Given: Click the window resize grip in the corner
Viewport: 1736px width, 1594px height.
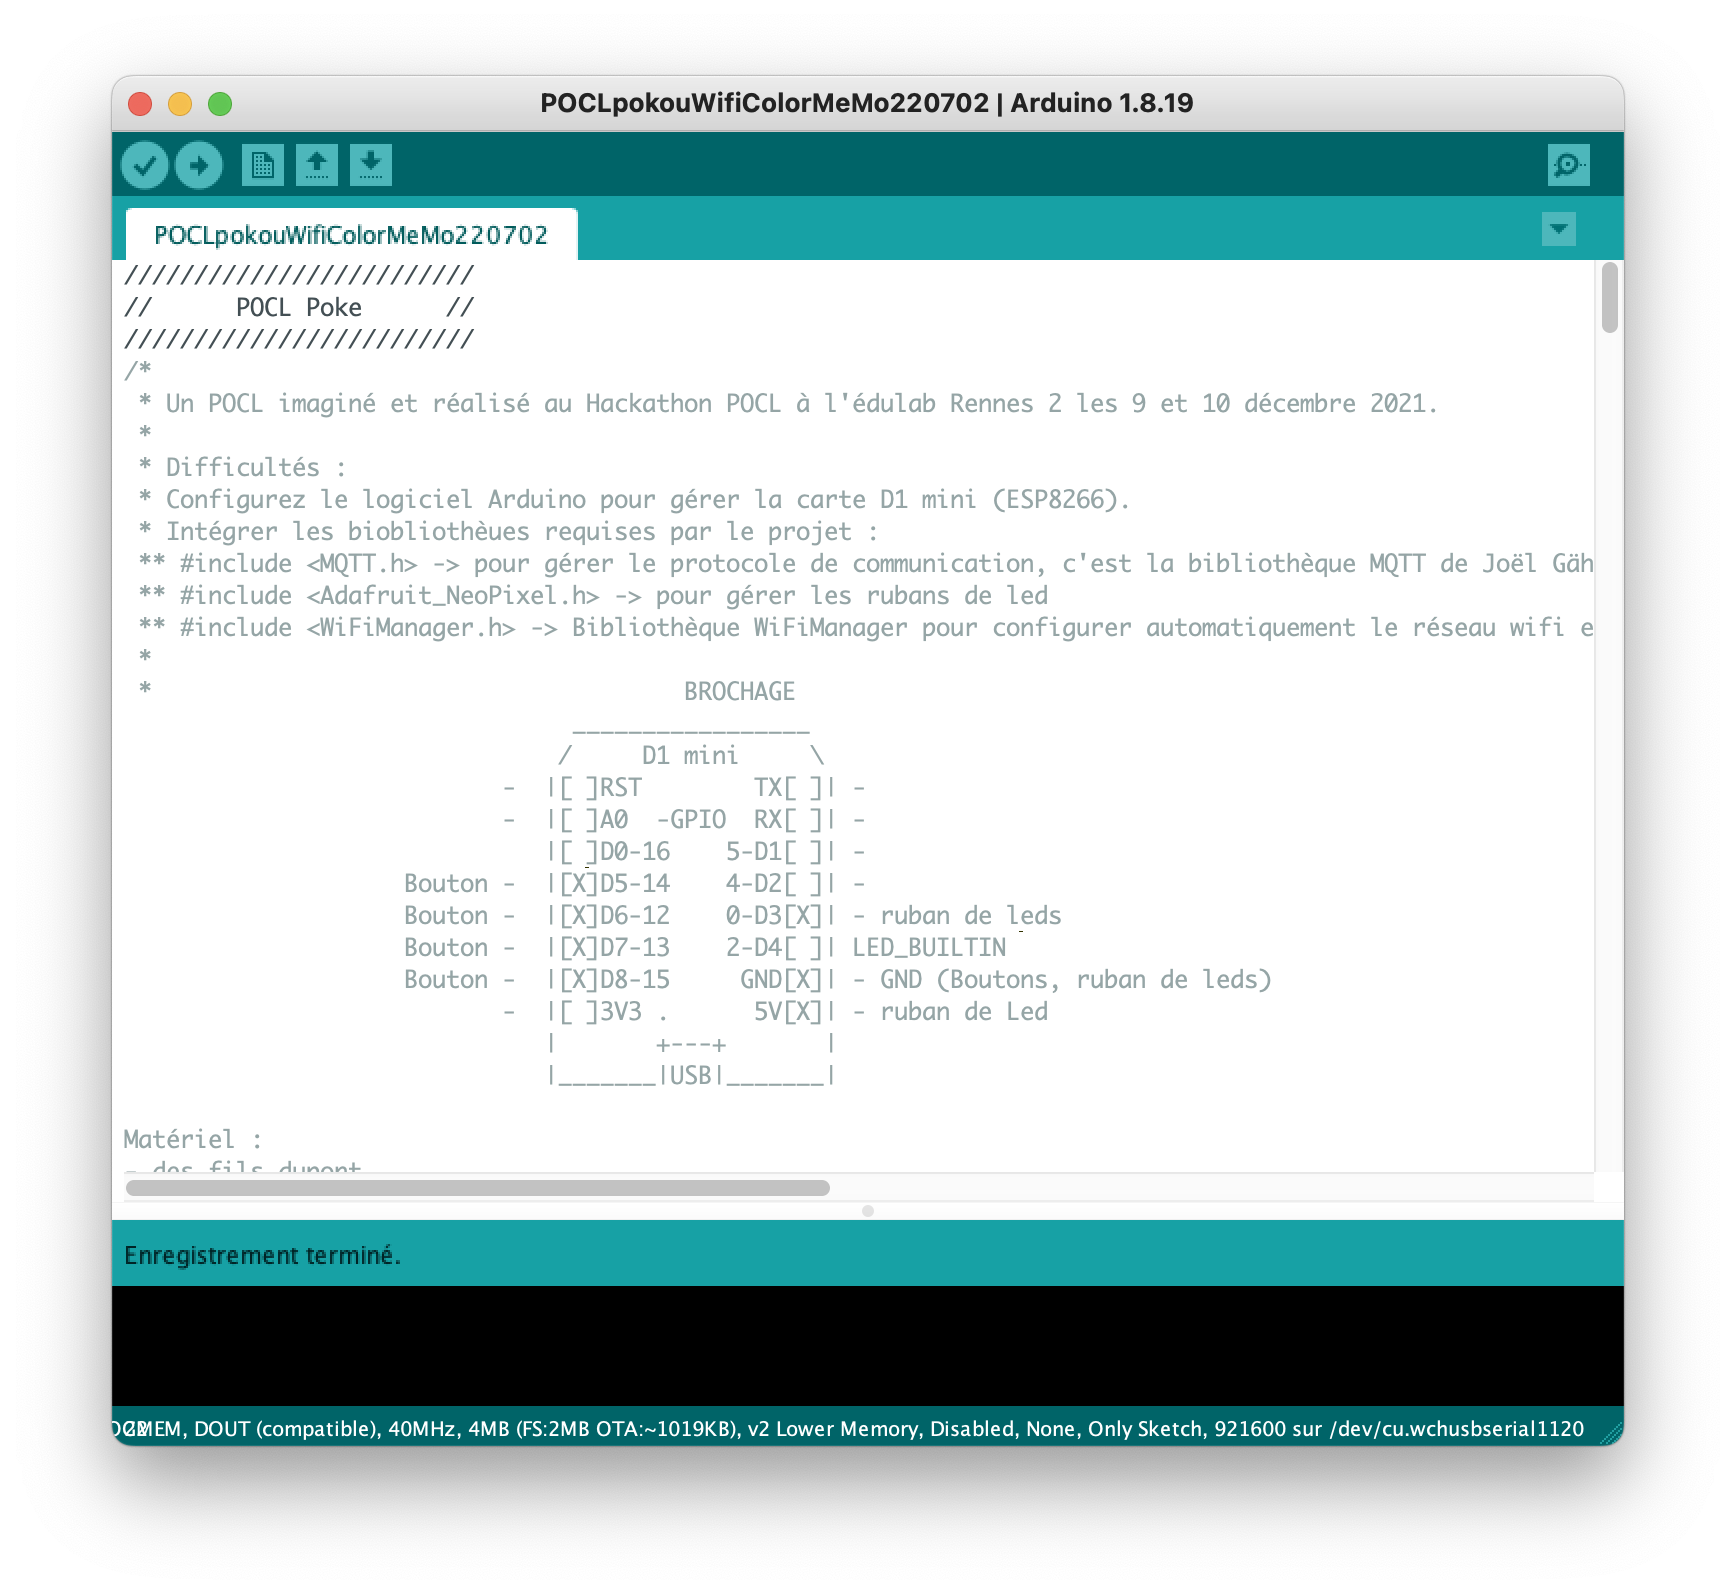Looking at the screenshot, I should click(1610, 1434).
